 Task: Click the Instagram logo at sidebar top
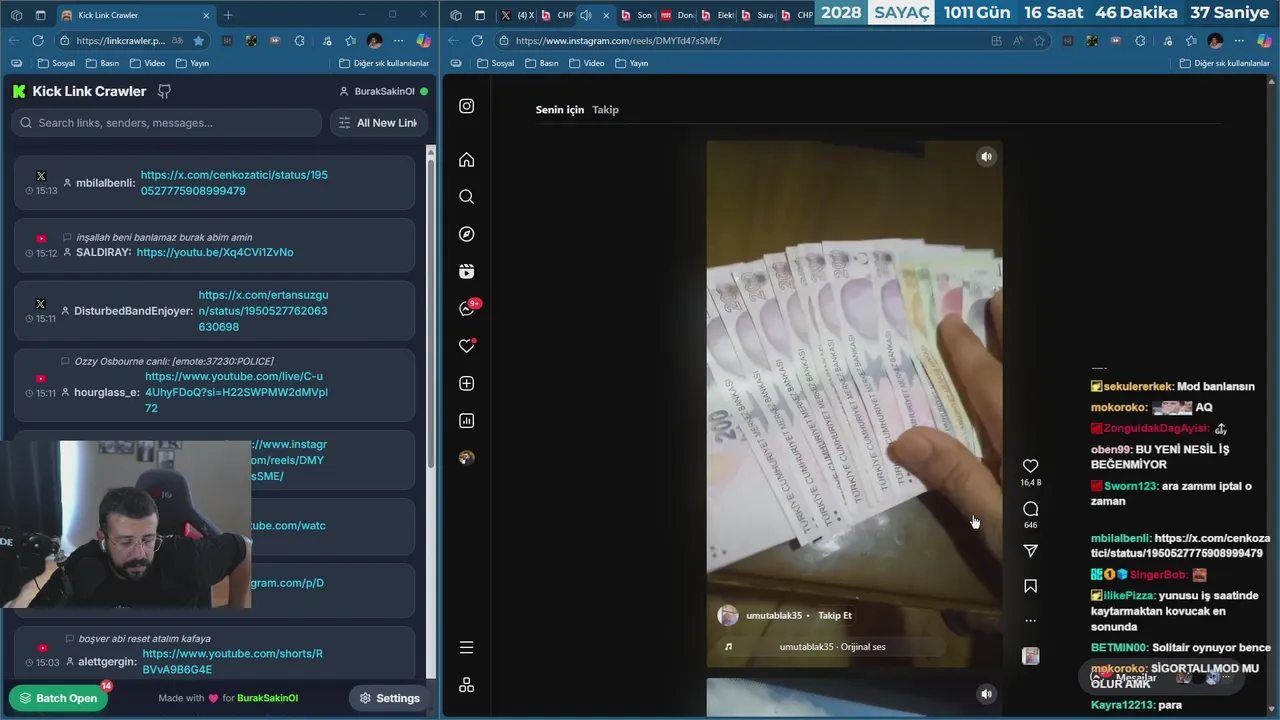click(x=466, y=106)
